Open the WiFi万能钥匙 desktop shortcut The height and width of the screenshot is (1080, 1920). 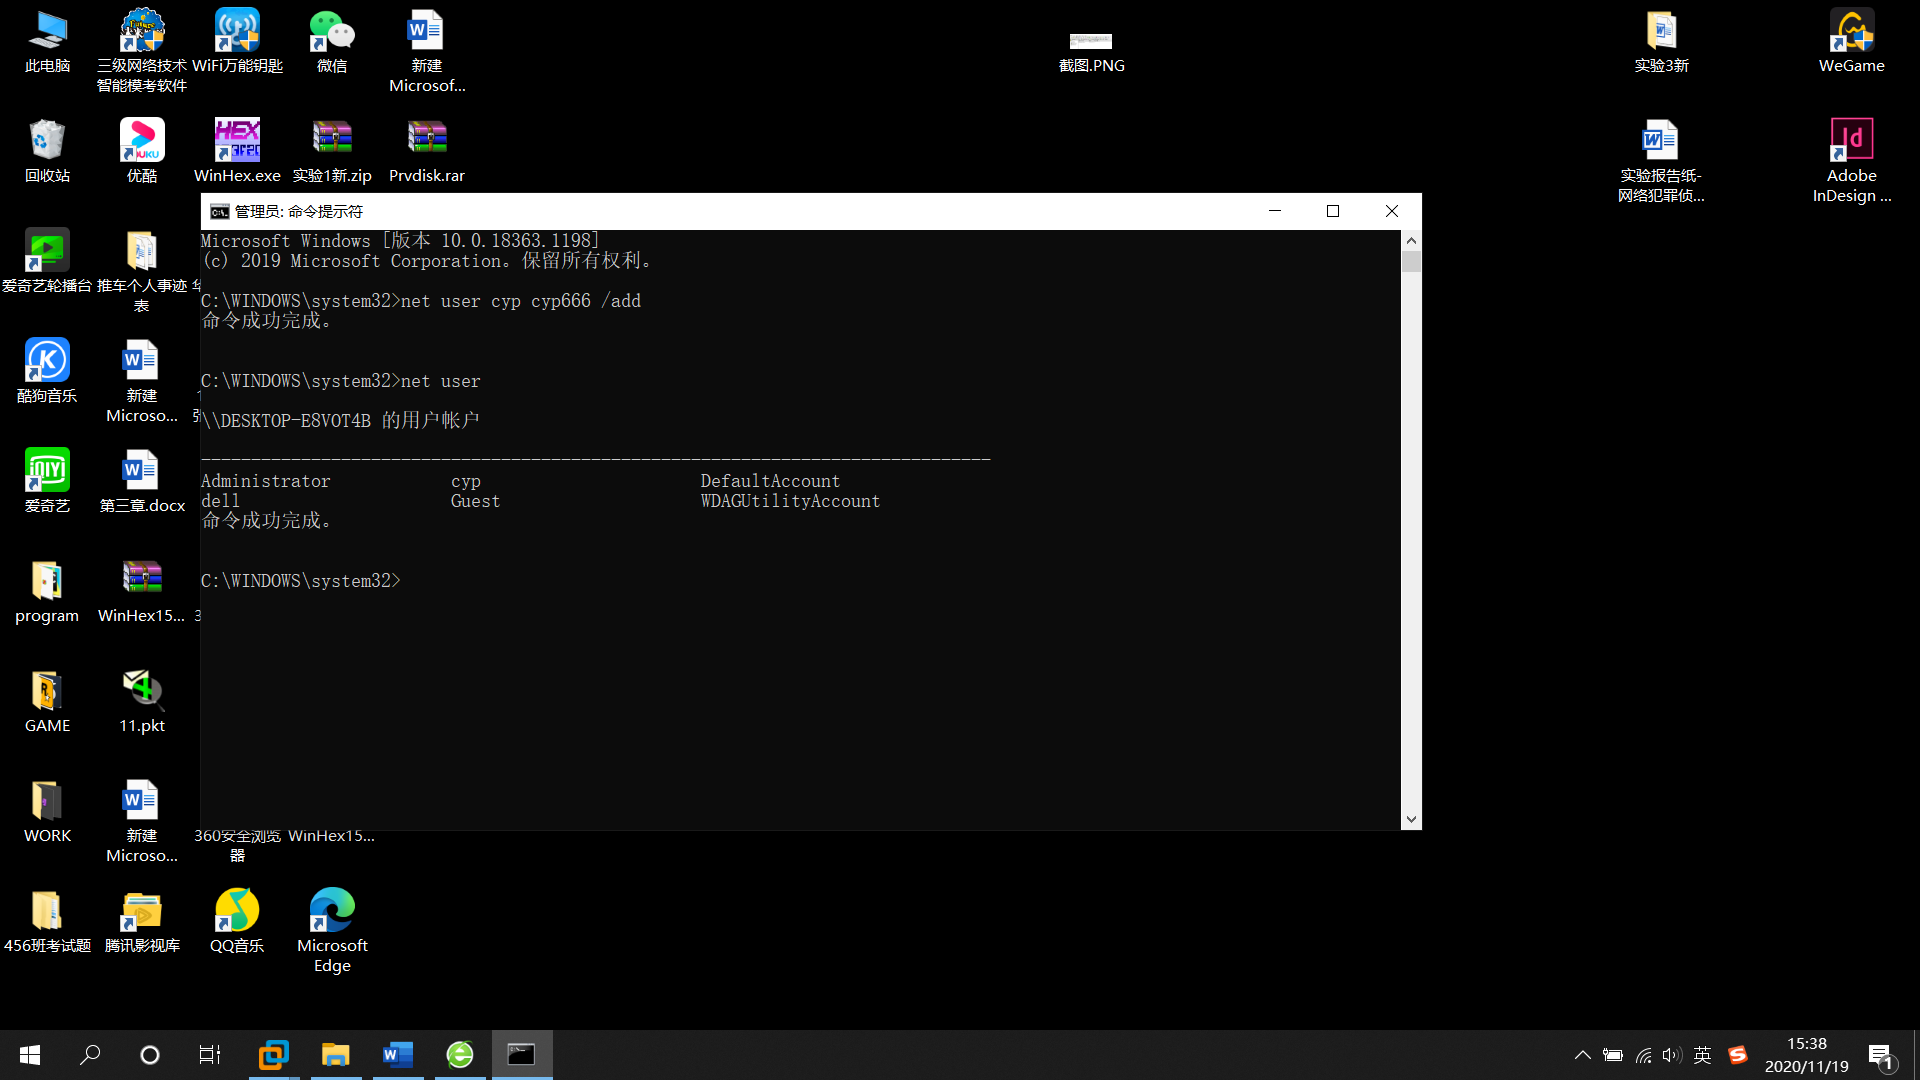click(237, 32)
